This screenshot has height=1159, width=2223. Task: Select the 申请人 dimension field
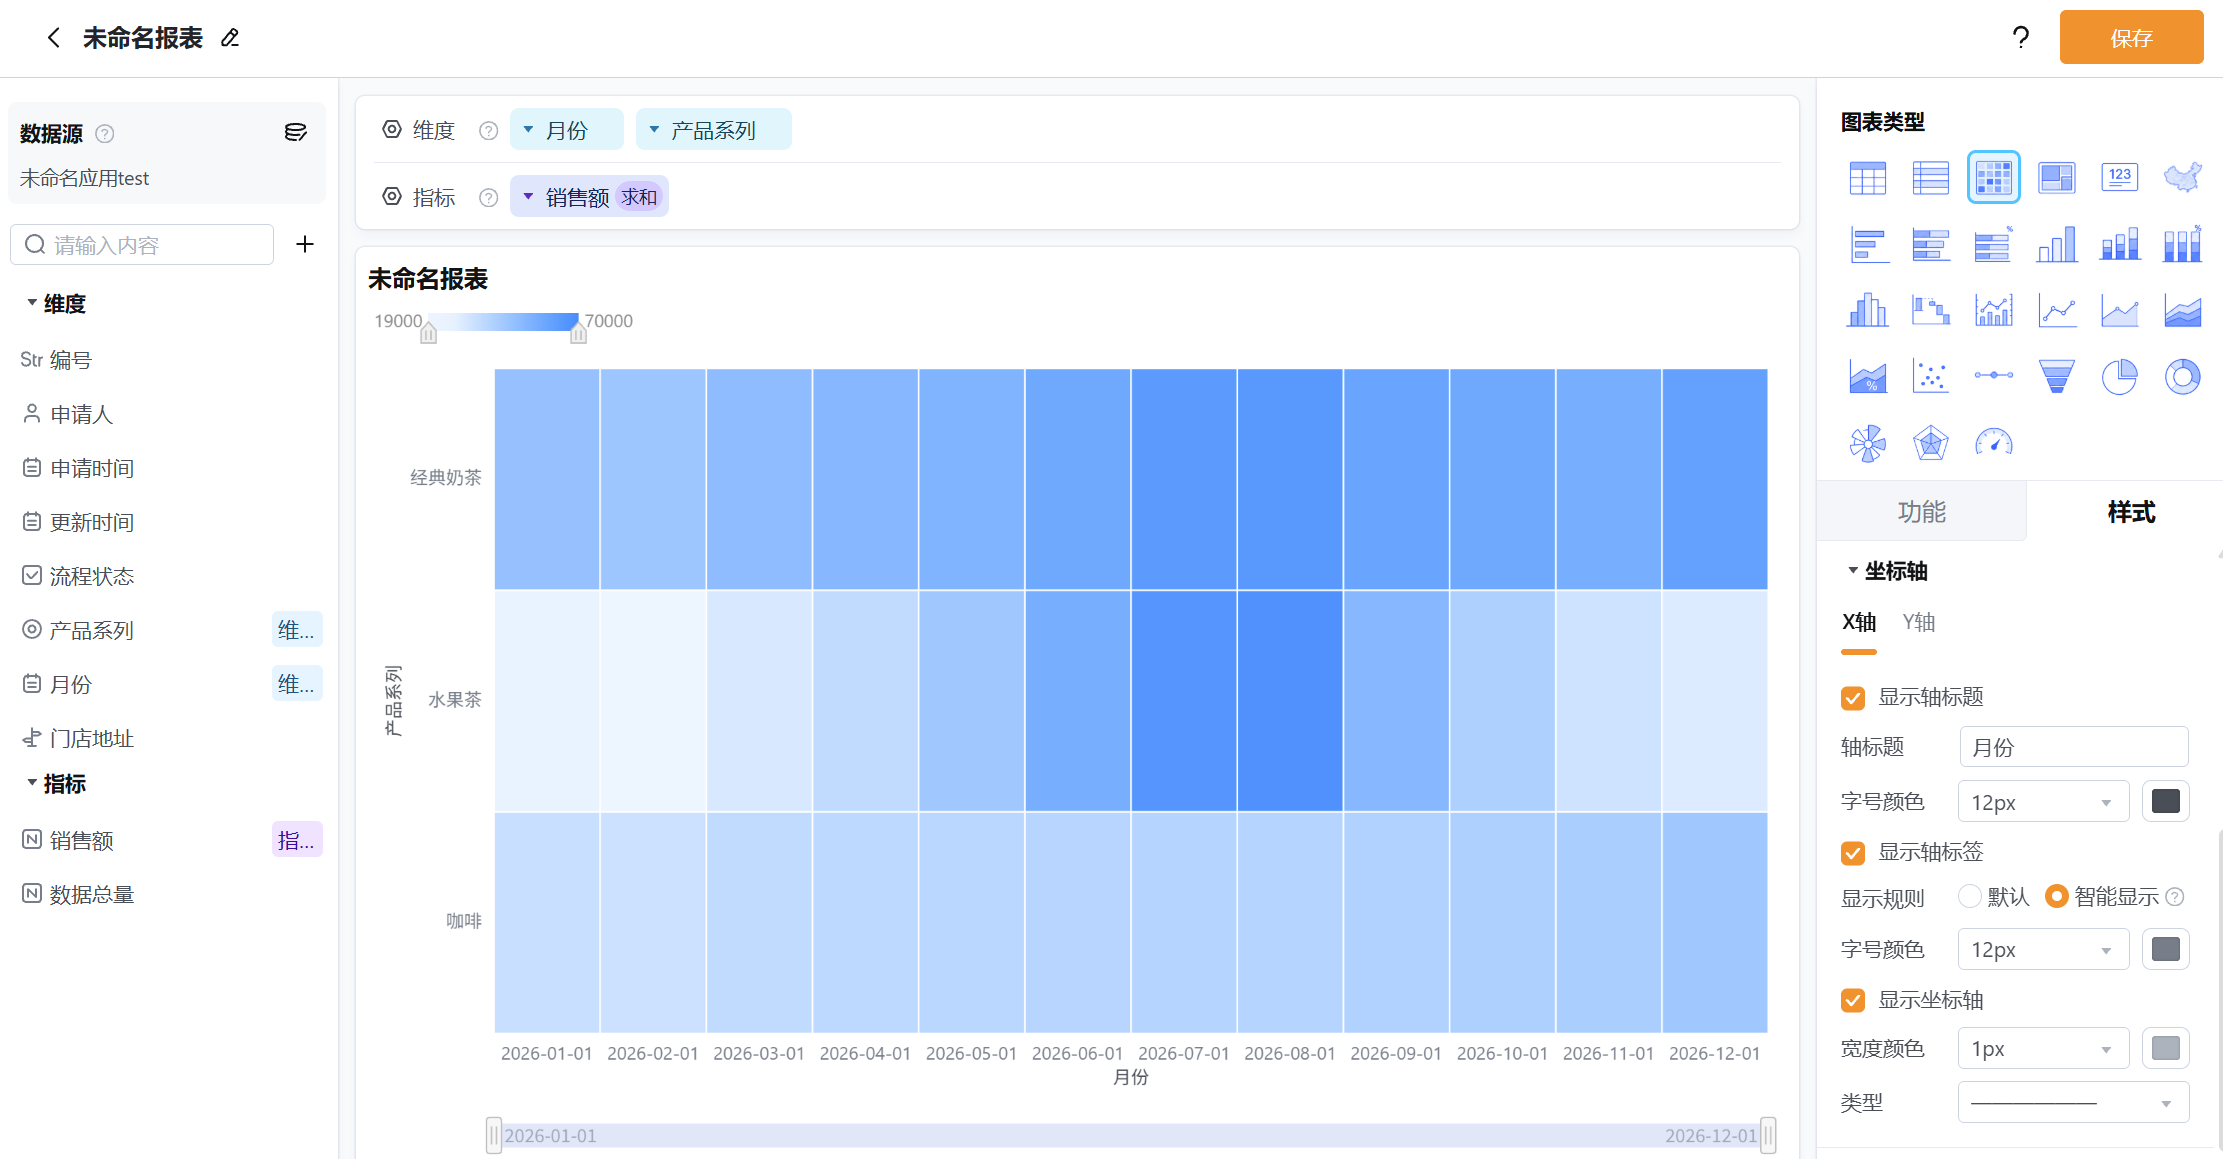[x=82, y=415]
